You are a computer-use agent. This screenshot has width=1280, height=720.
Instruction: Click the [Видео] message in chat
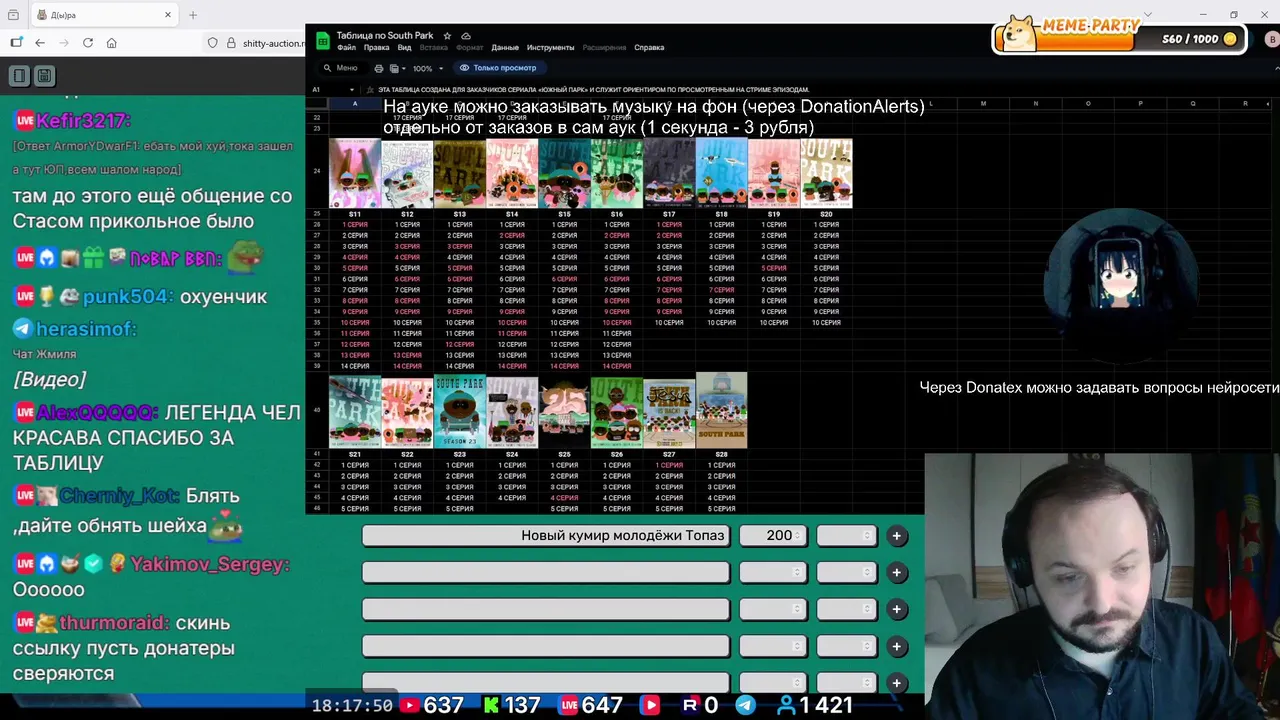point(49,380)
